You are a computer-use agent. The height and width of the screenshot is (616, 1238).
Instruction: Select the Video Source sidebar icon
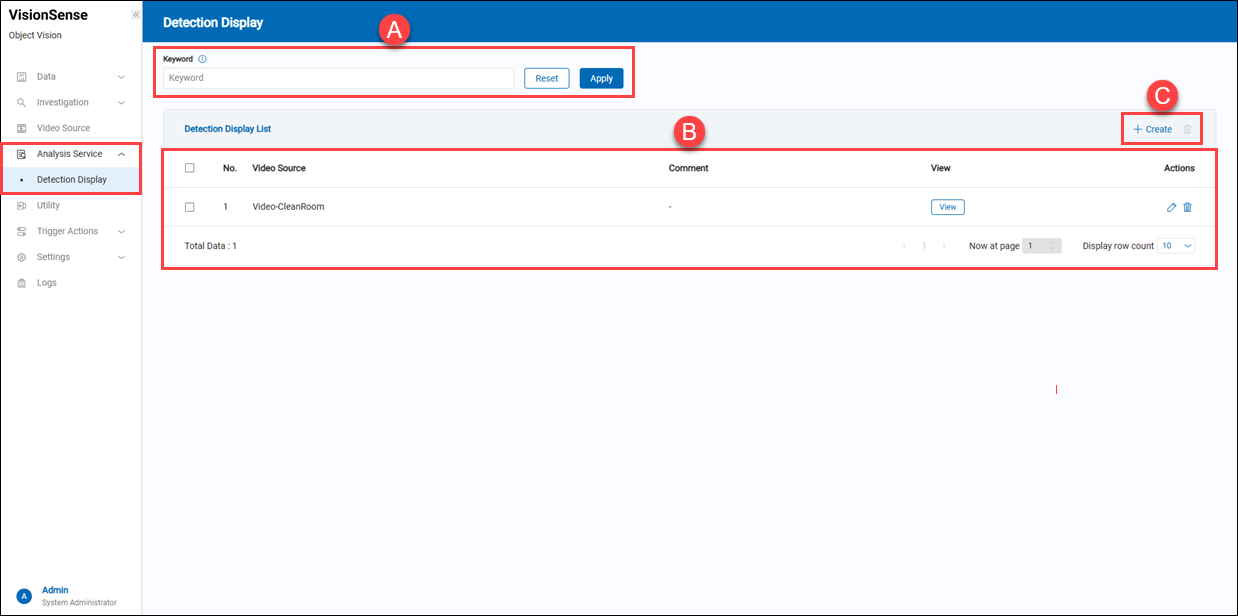pos(22,128)
